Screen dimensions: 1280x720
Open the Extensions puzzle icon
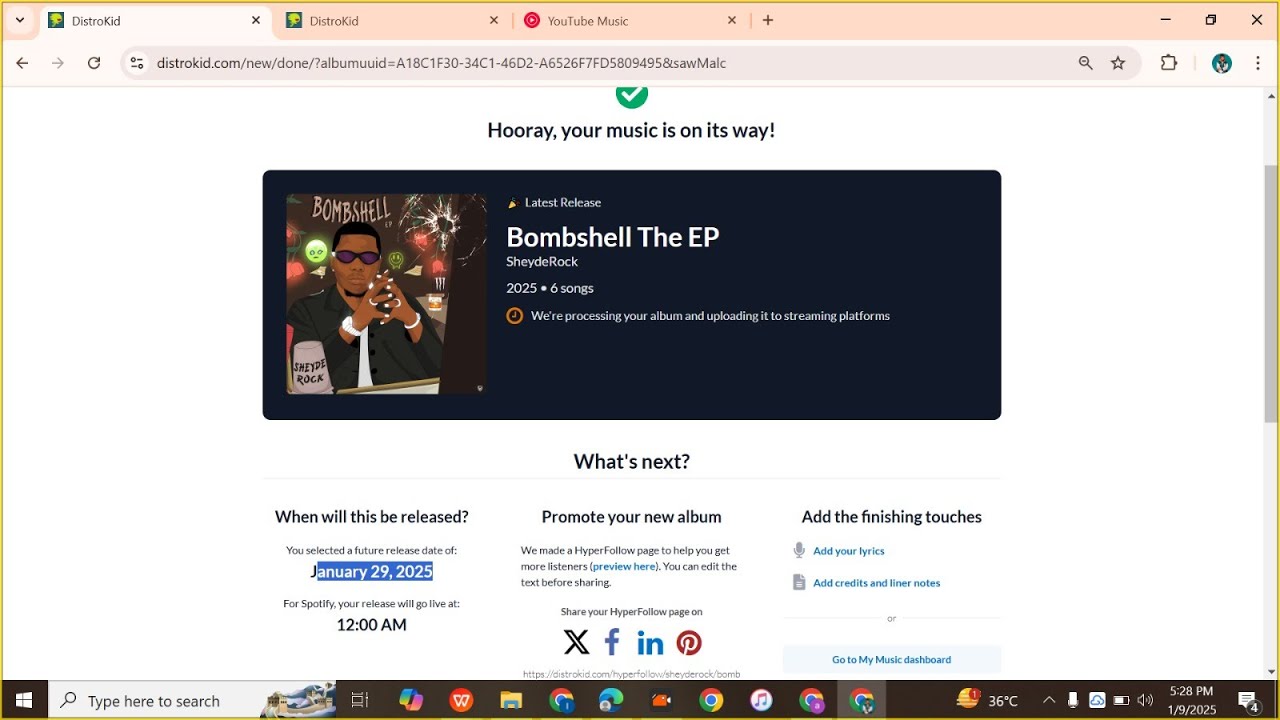coord(1169,63)
